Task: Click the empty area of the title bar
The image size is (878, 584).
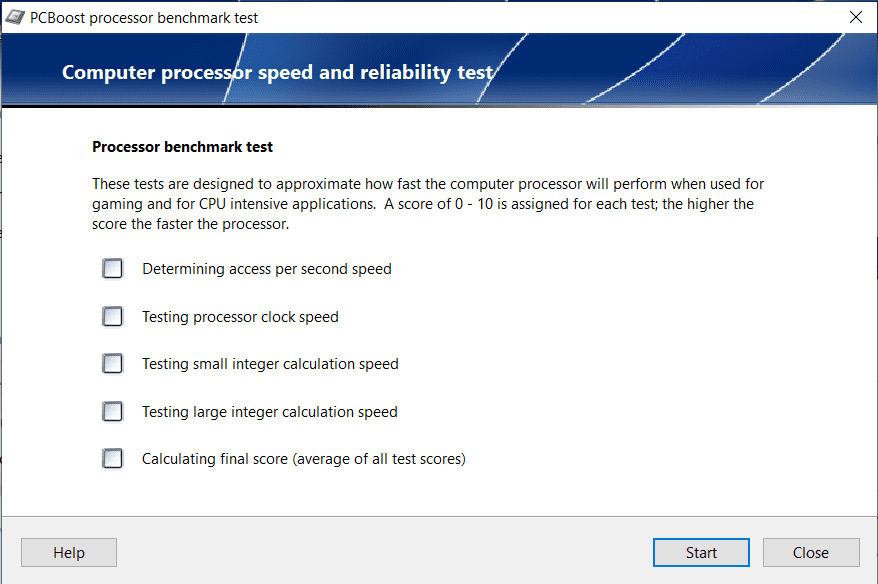Action: [x=550, y=17]
